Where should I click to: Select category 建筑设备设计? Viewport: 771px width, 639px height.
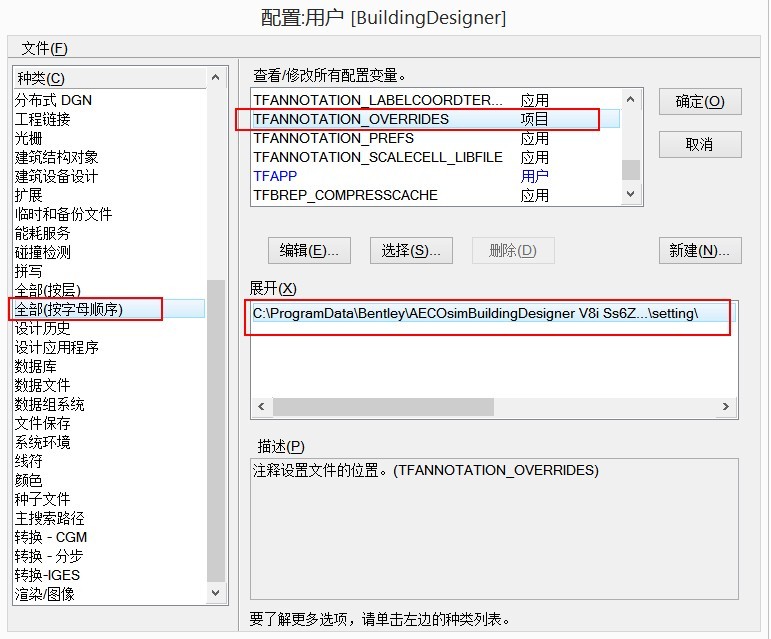[109, 176]
